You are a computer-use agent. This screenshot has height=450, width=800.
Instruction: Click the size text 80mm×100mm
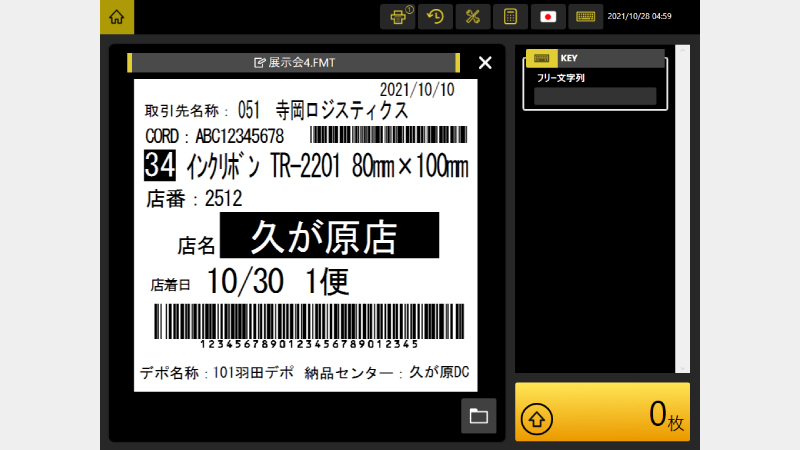pyautogui.click(x=410, y=166)
